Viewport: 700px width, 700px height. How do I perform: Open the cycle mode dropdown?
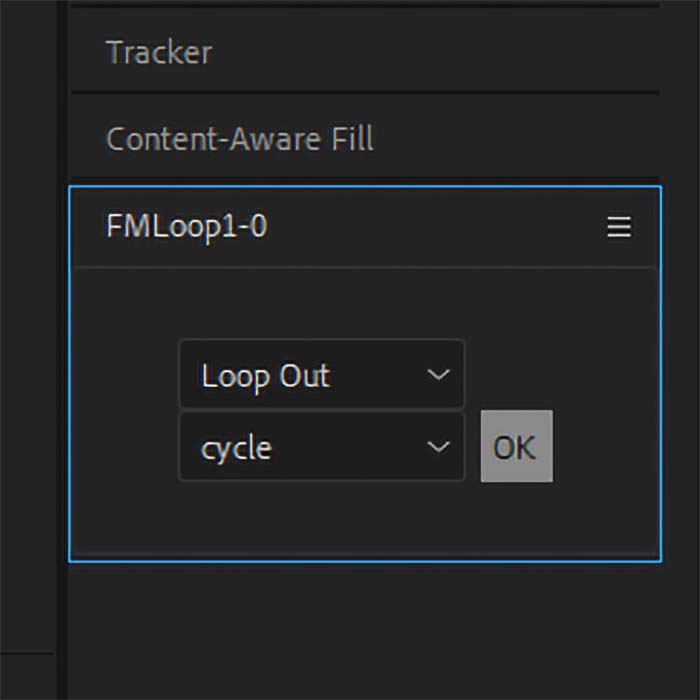click(x=321, y=447)
